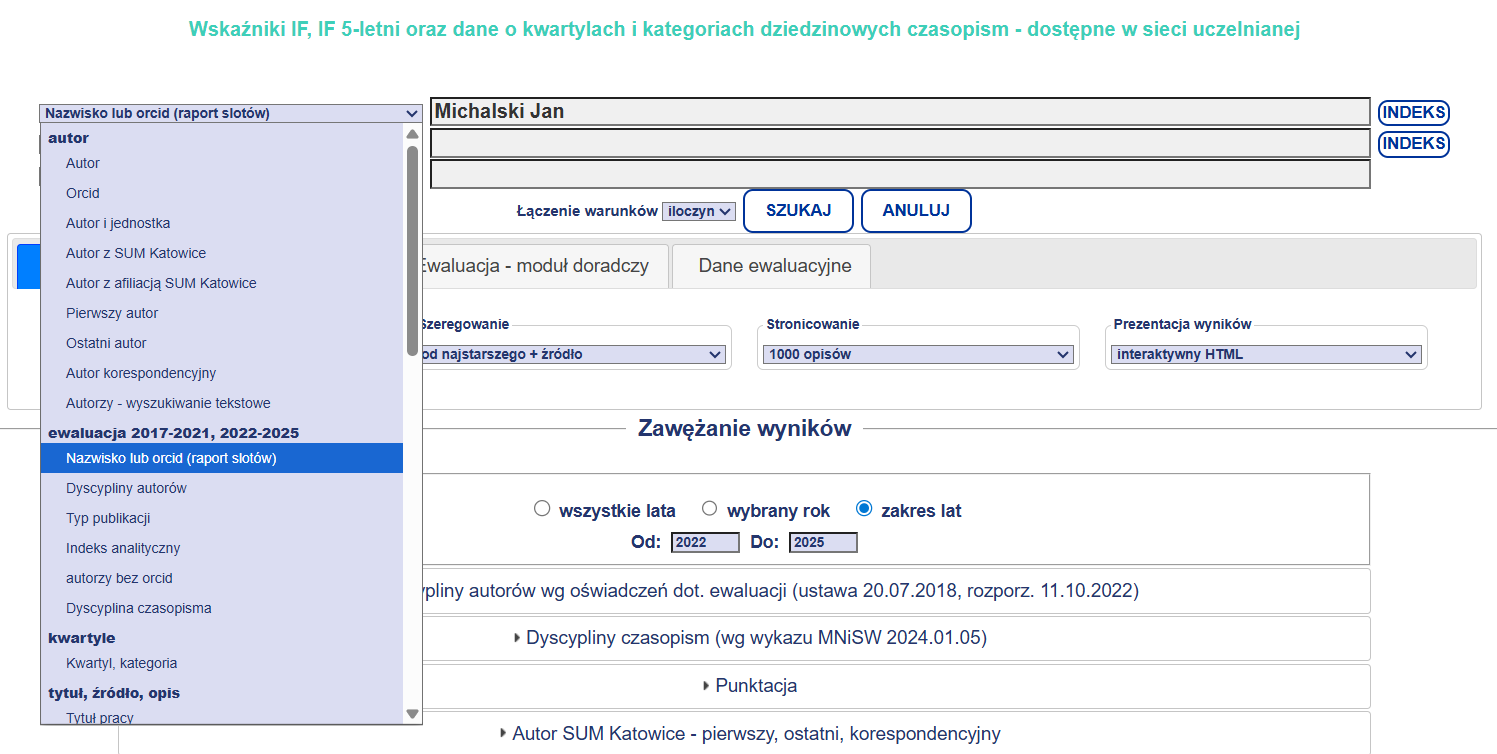The width and height of the screenshot is (1497, 754).
Task: Open the 'Łączenie warunków' iloczyn dropdown
Action: (x=699, y=211)
